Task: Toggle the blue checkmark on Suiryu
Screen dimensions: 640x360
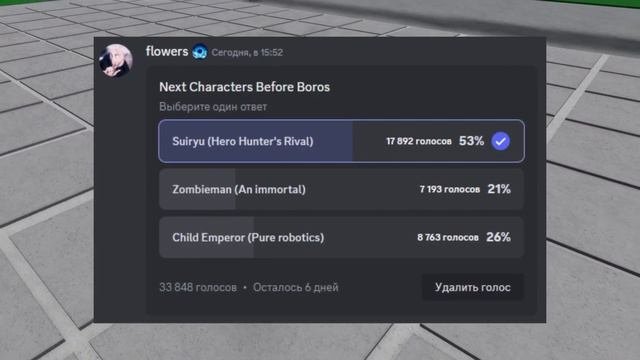Action: coord(500,141)
